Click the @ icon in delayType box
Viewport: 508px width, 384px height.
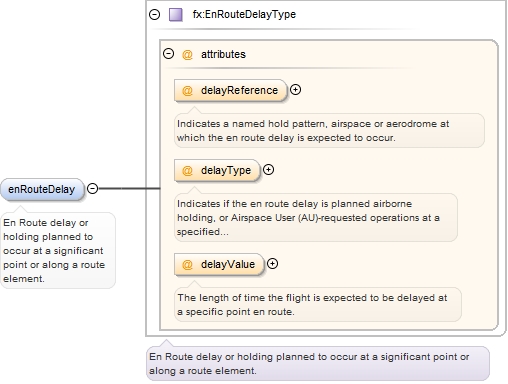[187, 170]
